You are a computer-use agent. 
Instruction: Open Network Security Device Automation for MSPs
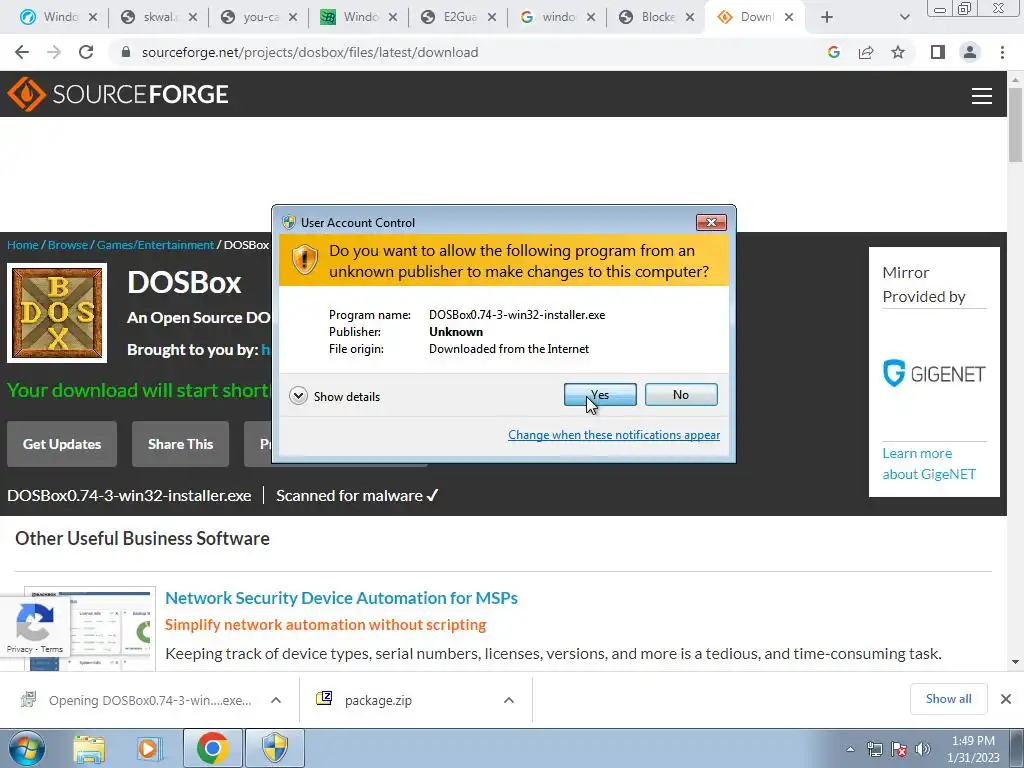point(342,598)
